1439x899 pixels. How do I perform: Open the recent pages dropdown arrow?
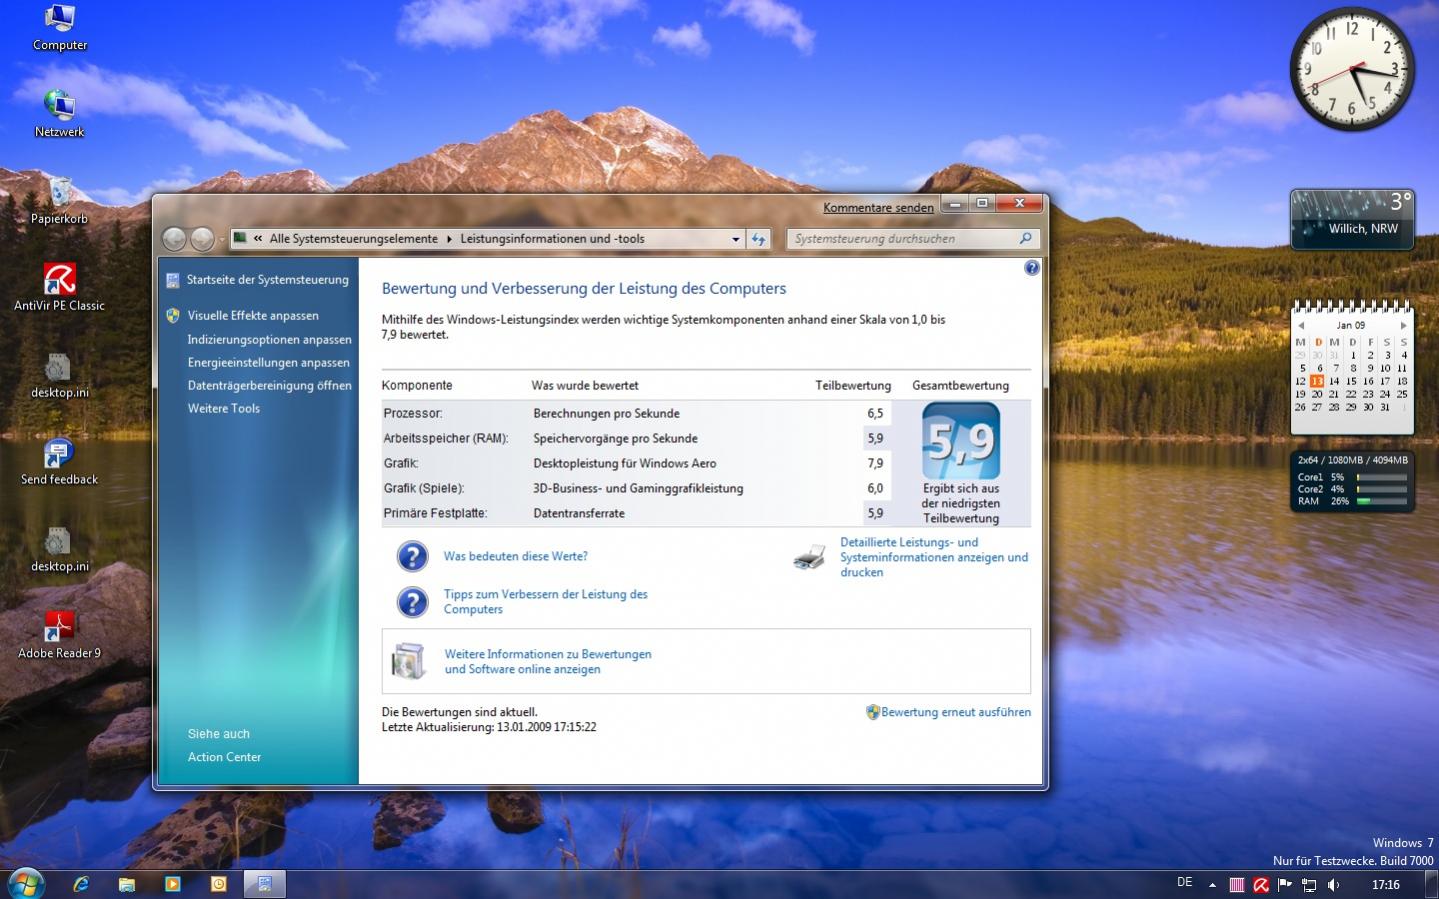(222, 240)
